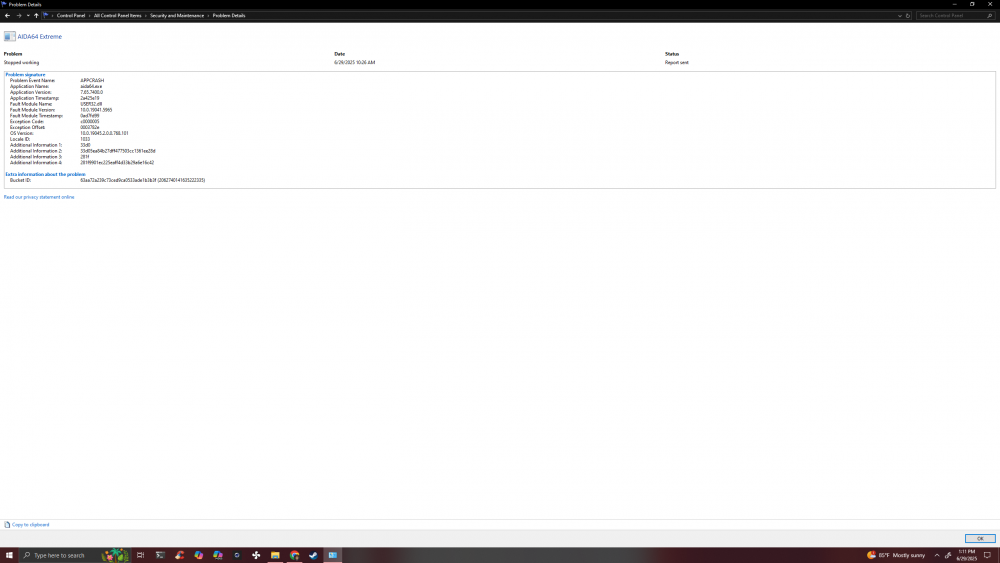Open Steam from the taskbar
Image resolution: width=1000 pixels, height=563 pixels.
tap(313, 555)
